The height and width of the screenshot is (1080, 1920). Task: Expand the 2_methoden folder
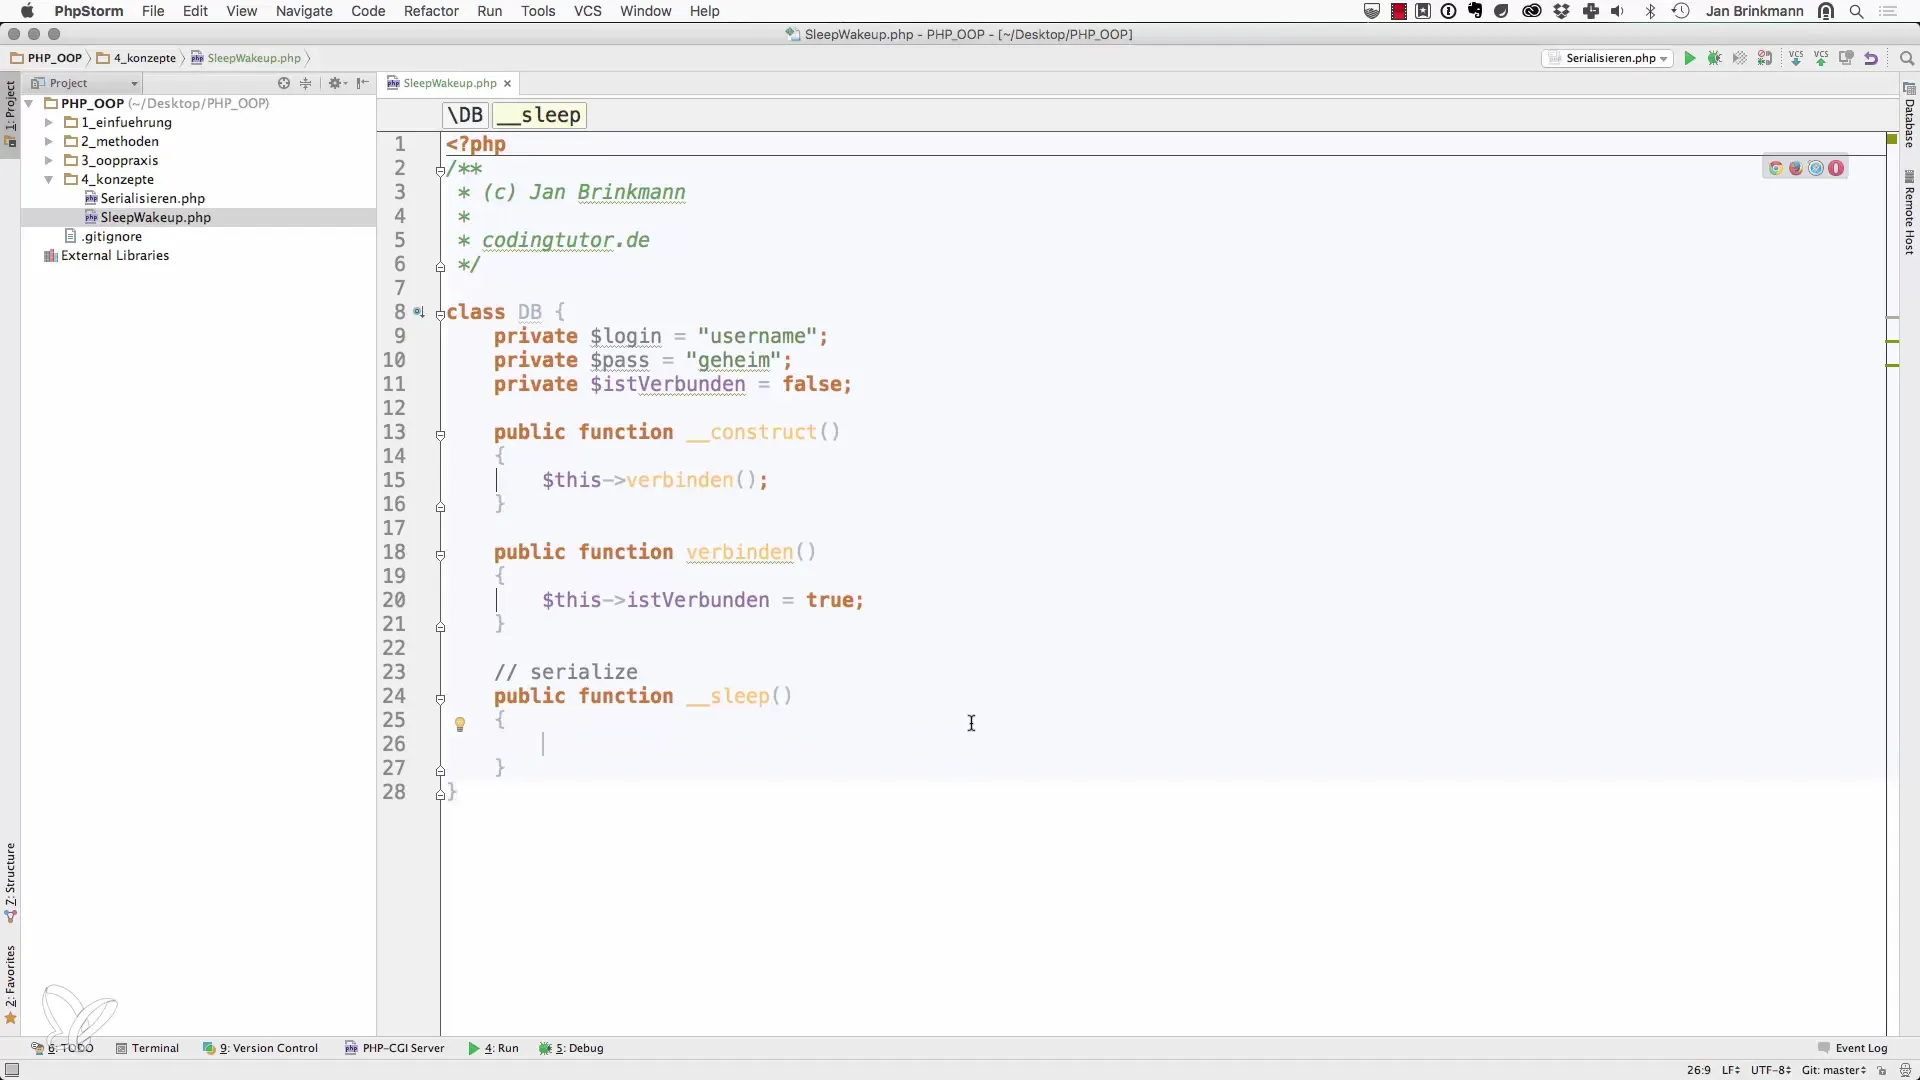coord(49,141)
